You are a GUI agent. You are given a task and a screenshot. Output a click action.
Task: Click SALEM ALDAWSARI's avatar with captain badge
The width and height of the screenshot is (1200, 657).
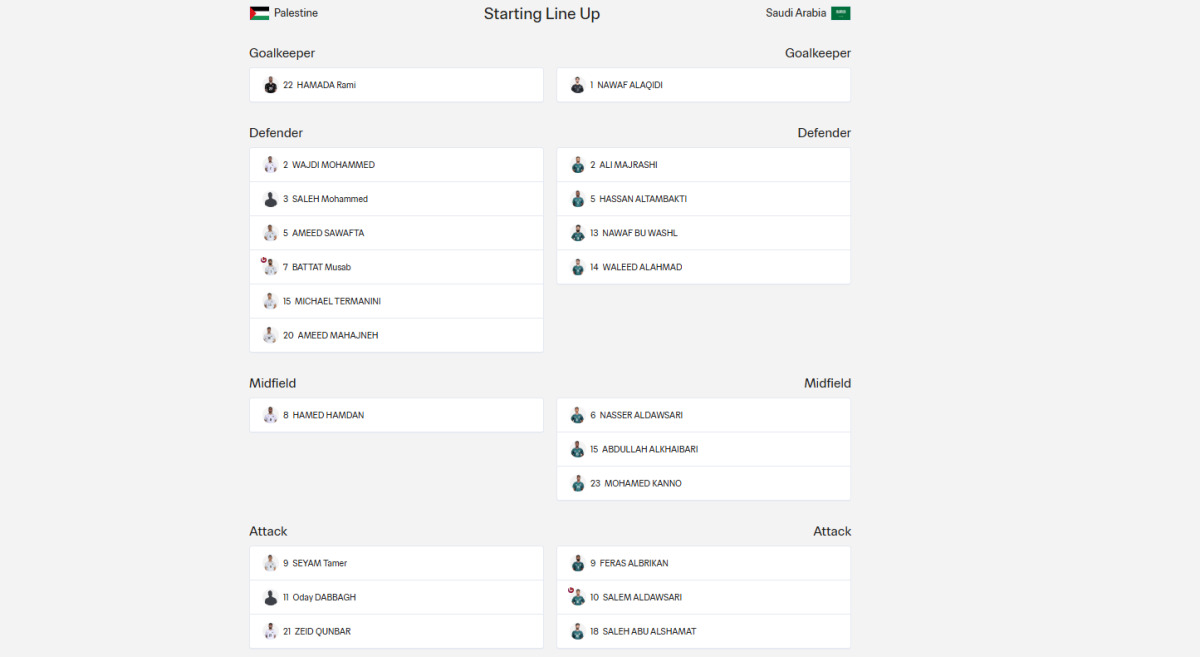tap(577, 597)
